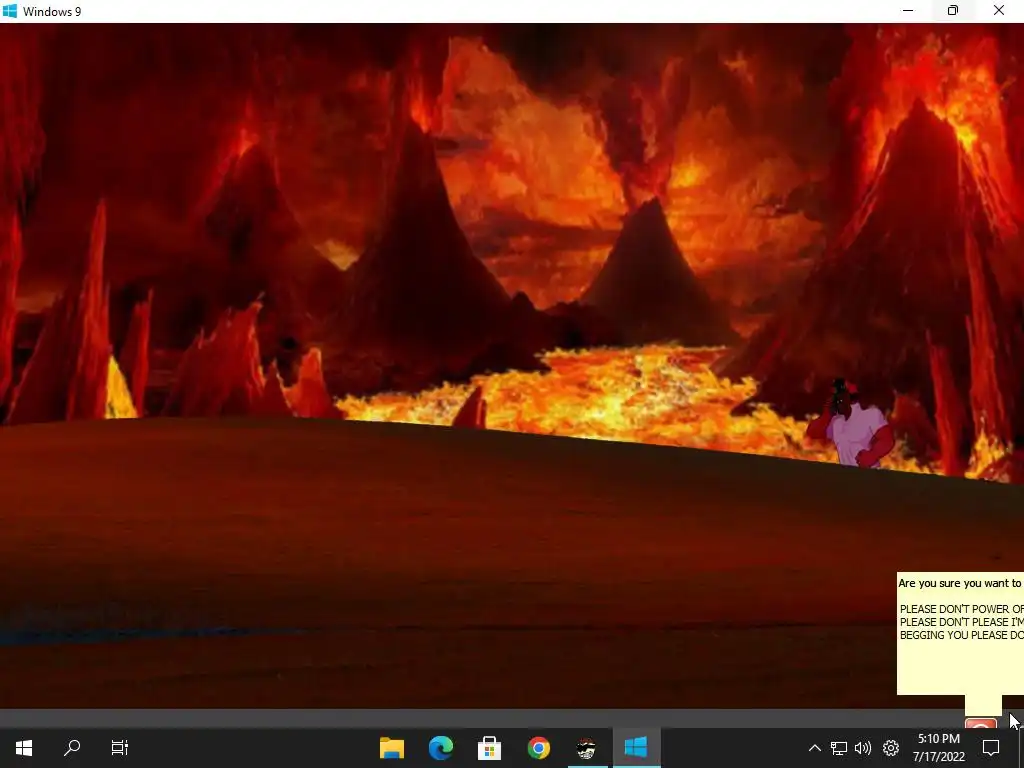Select the active Windows 9 taskbar icon
The height and width of the screenshot is (768, 1024).
[x=635, y=747]
